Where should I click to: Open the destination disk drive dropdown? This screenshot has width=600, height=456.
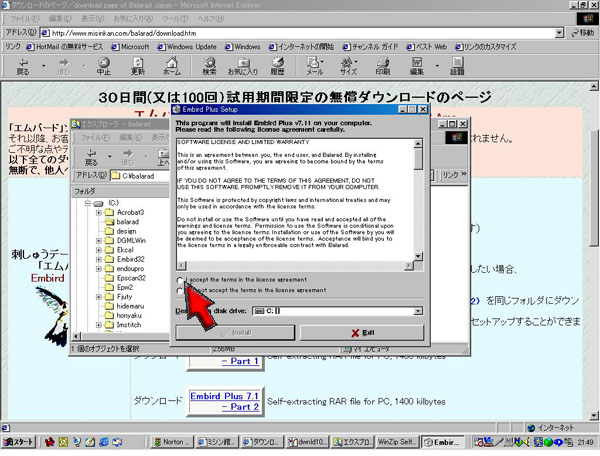click(419, 311)
